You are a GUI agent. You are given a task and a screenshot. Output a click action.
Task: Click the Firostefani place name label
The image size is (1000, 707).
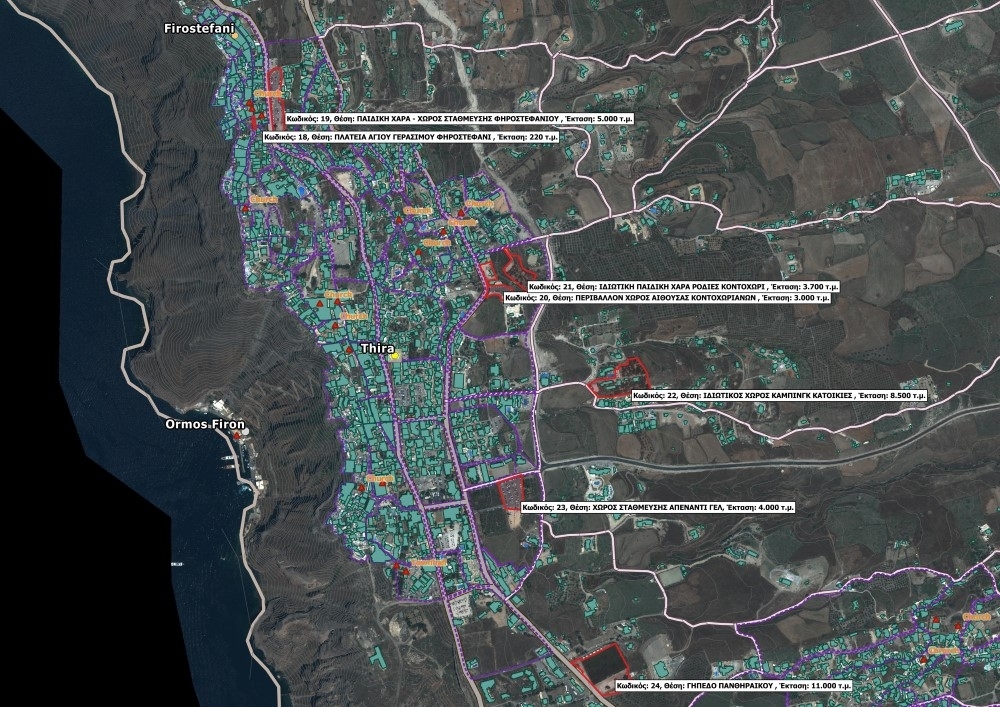(199, 29)
